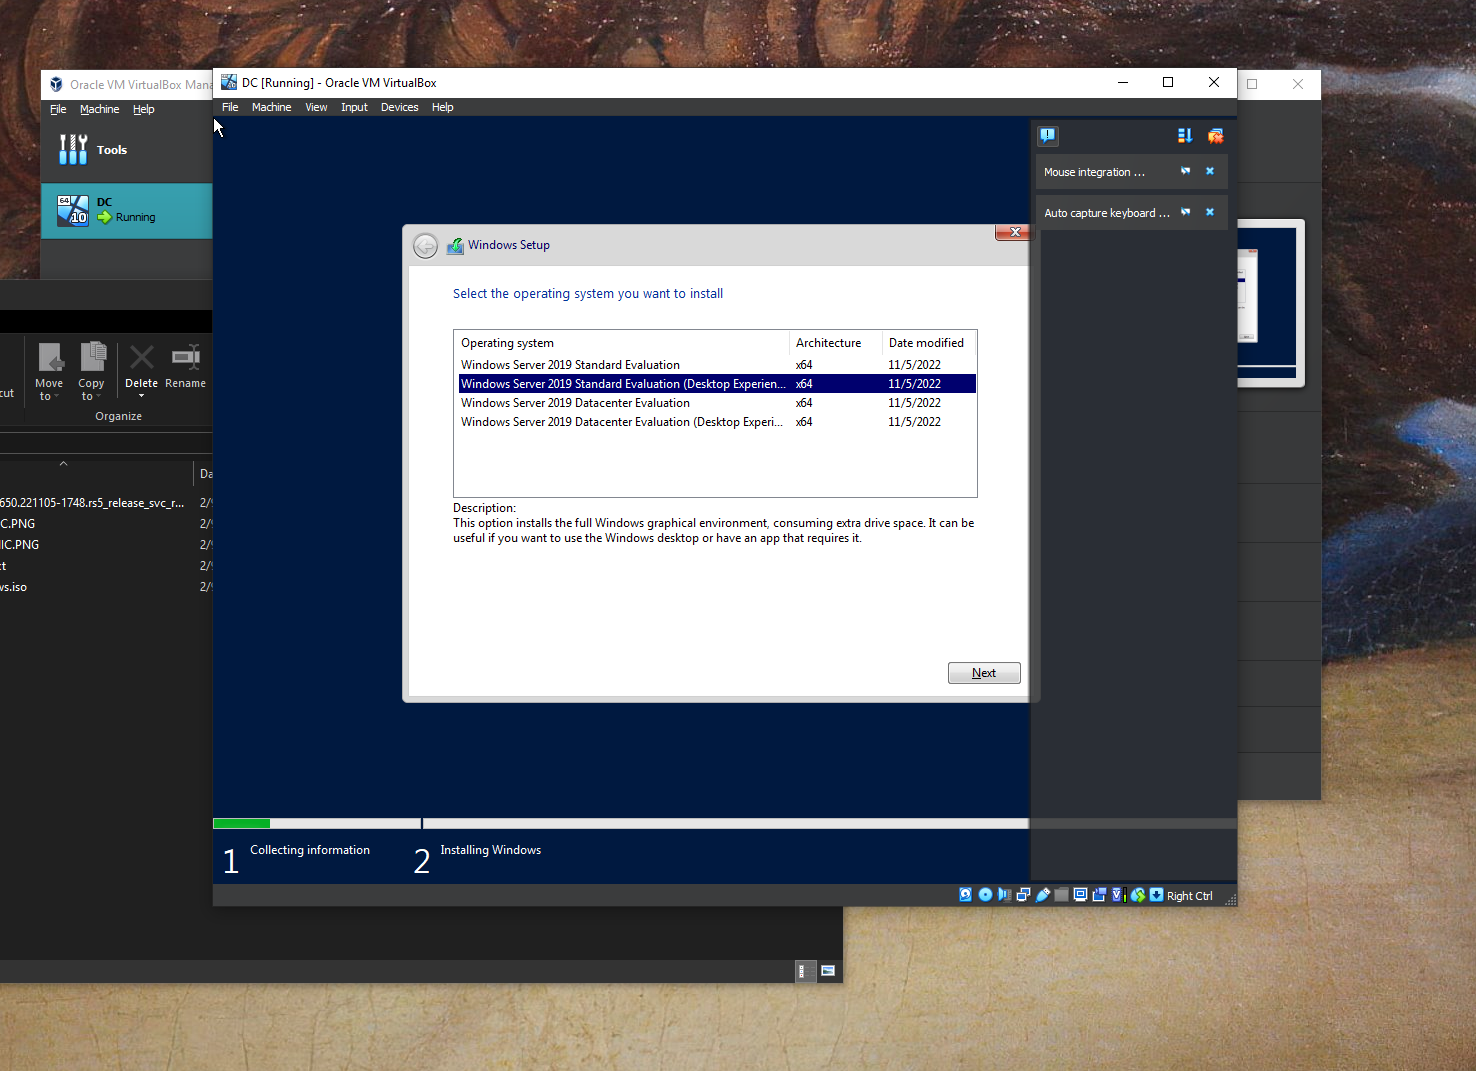Click the Auto capture keyboard notification text

click(x=1106, y=213)
